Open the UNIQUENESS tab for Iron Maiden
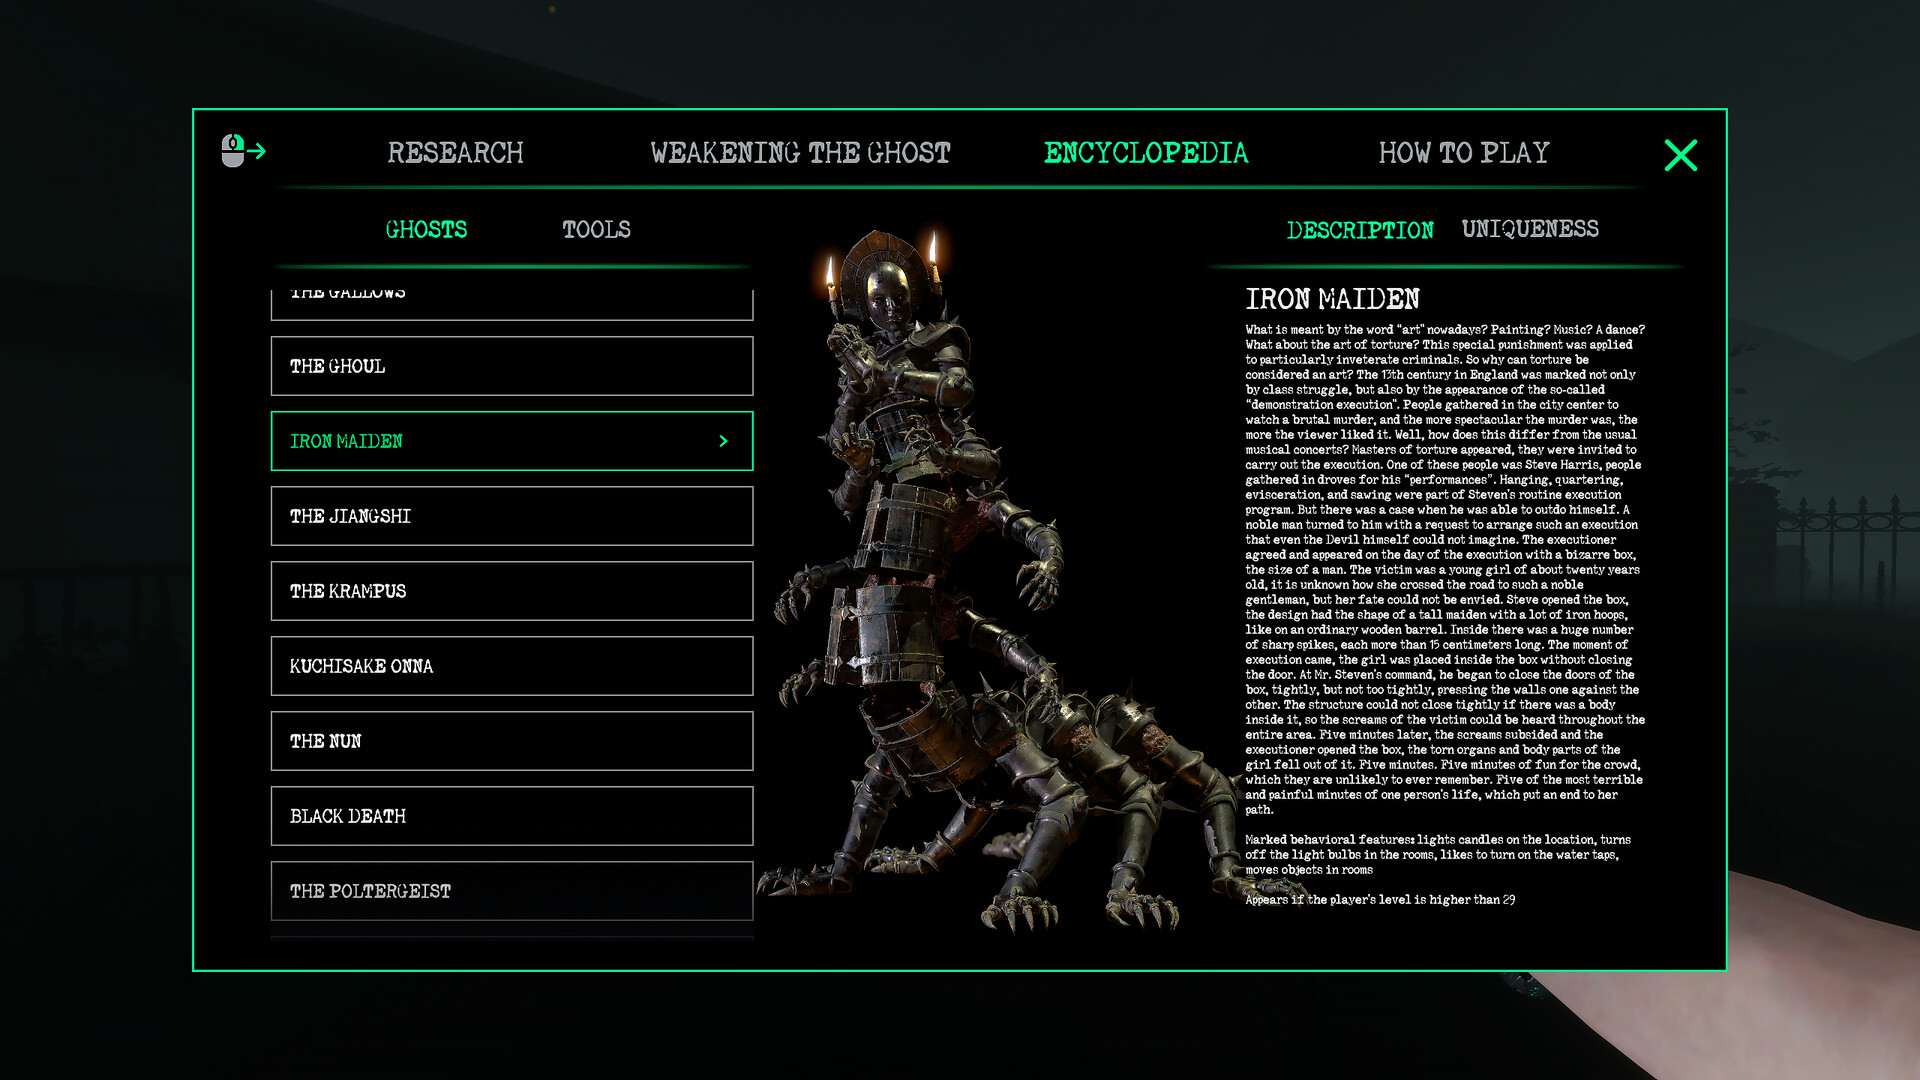Image resolution: width=1920 pixels, height=1080 pixels. (1529, 229)
